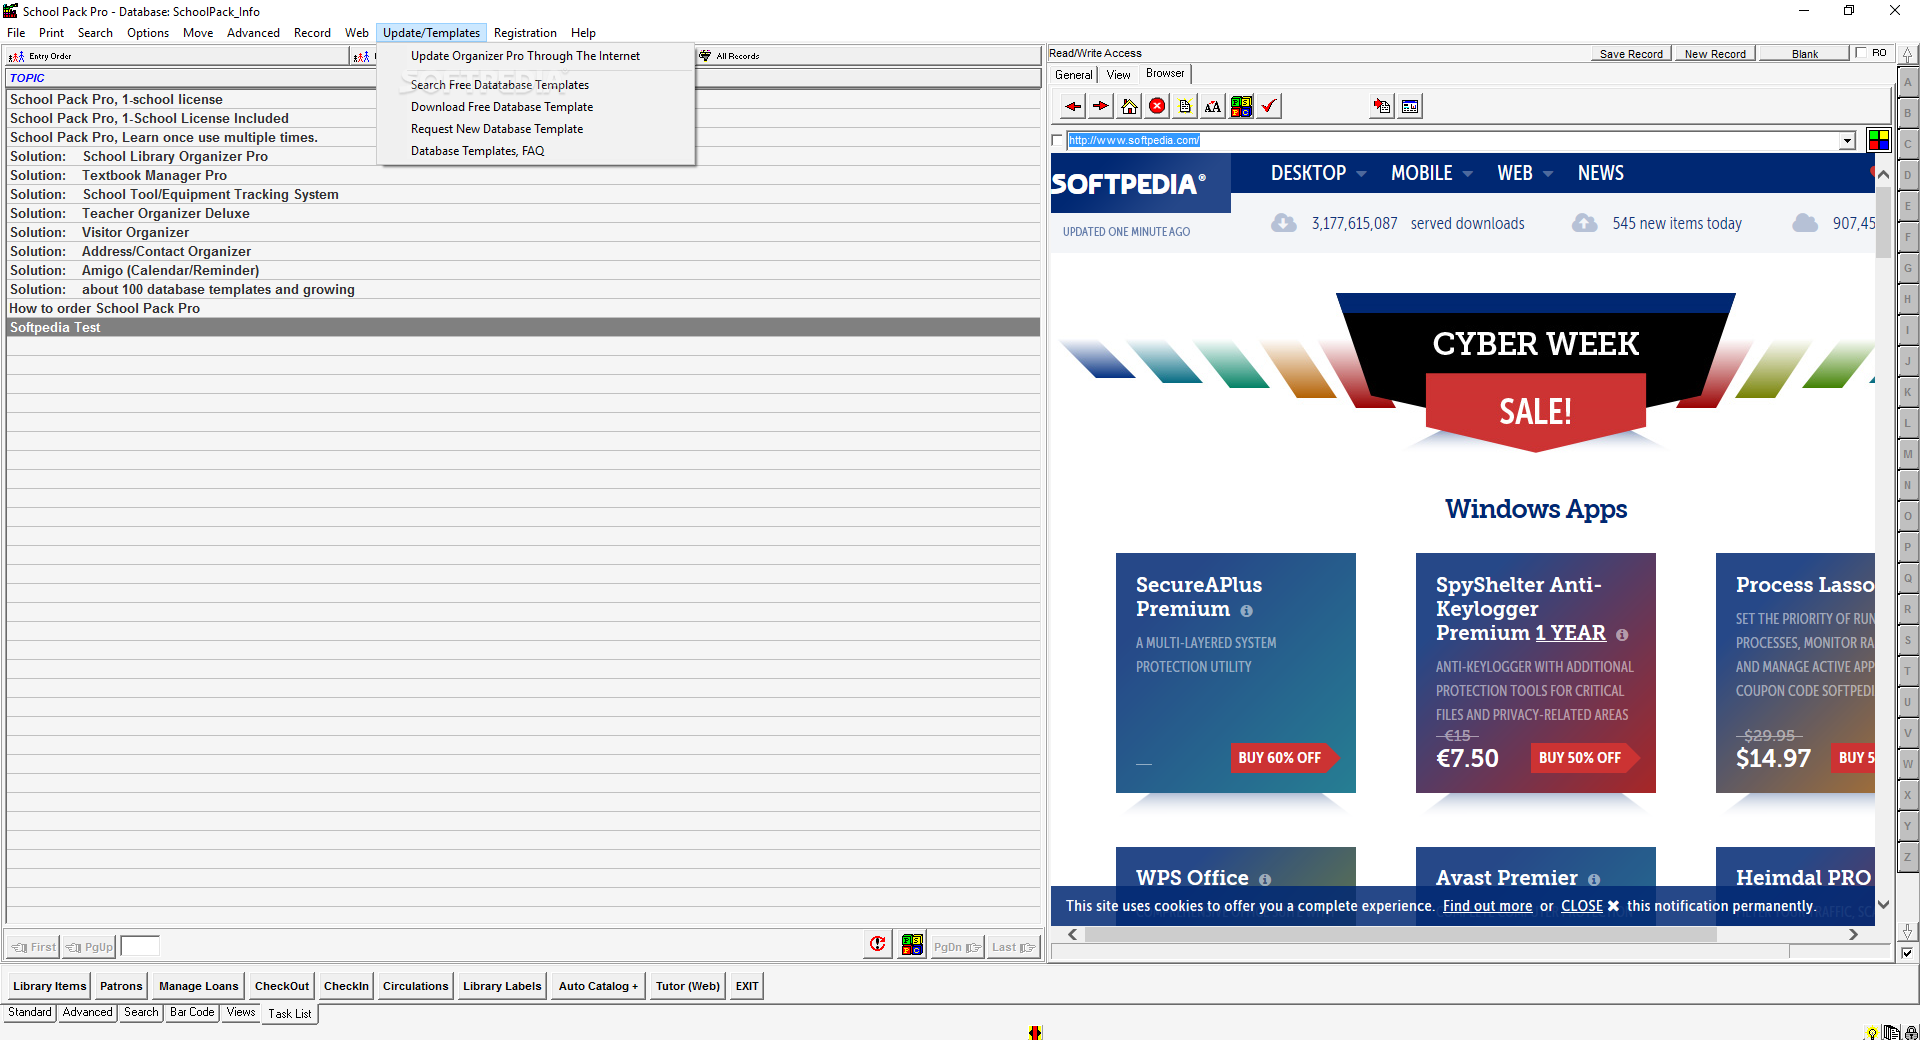The height and width of the screenshot is (1040, 1920).
Task: Click the down arrow below the alphabet index
Action: point(1908,931)
